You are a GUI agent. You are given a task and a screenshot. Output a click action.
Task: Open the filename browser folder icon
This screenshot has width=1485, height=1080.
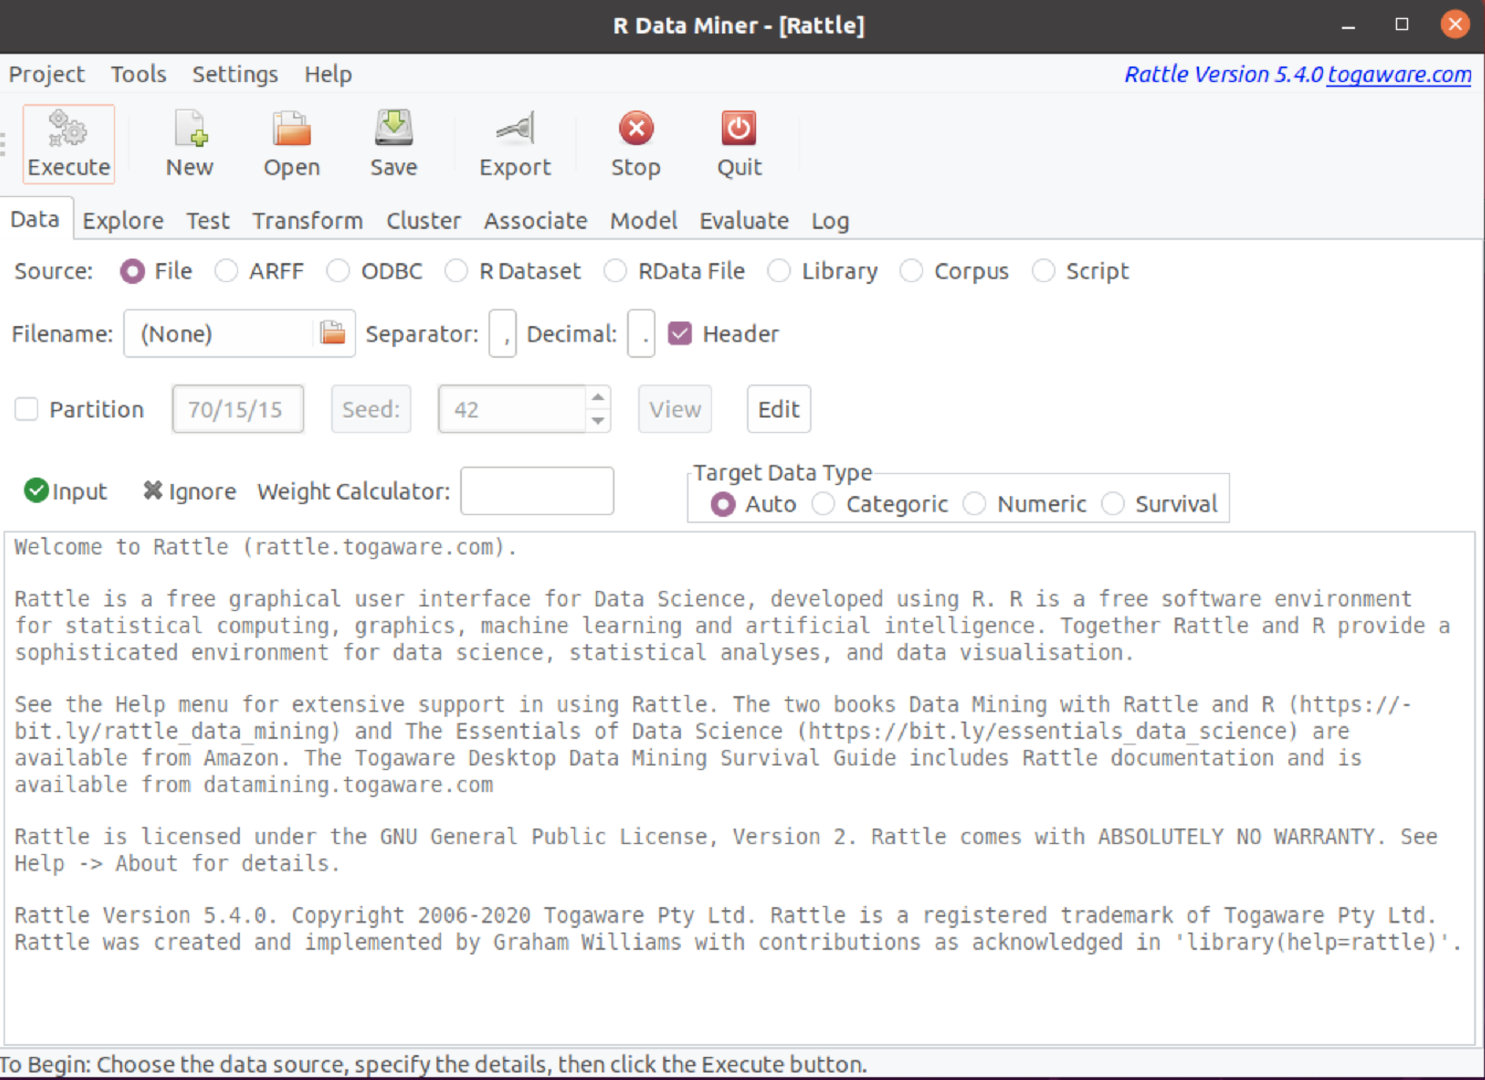pos(333,333)
